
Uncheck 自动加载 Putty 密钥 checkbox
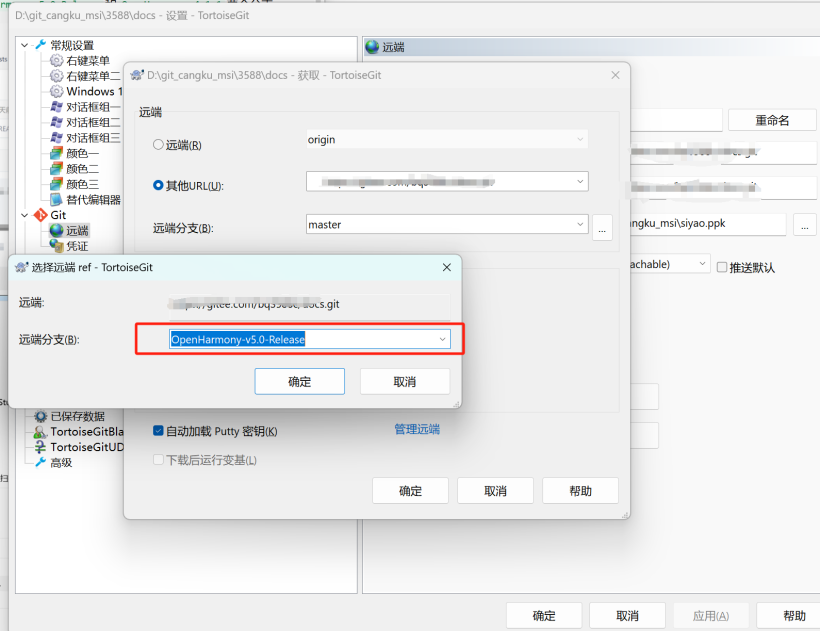(x=158, y=430)
